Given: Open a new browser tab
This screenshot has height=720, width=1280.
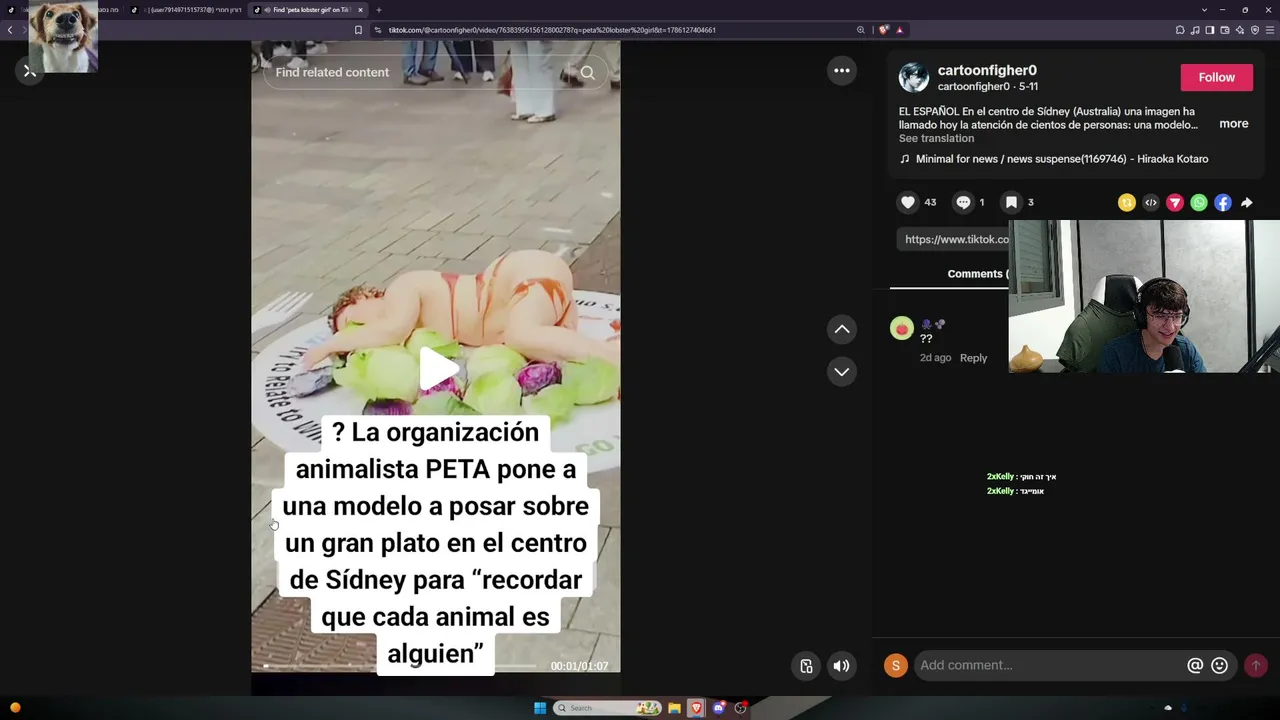Looking at the screenshot, I should pos(378,10).
